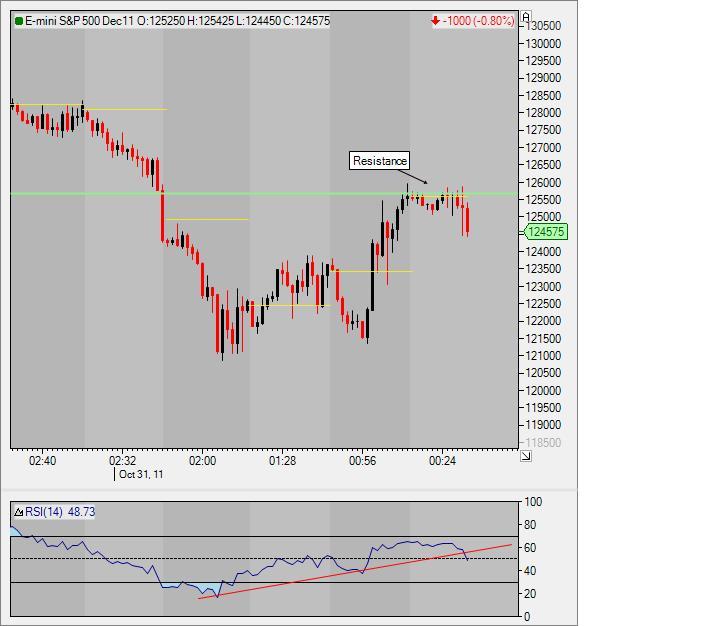Click the RSI(14) 48.73 indicator label
720x626 pixels.
60,512
